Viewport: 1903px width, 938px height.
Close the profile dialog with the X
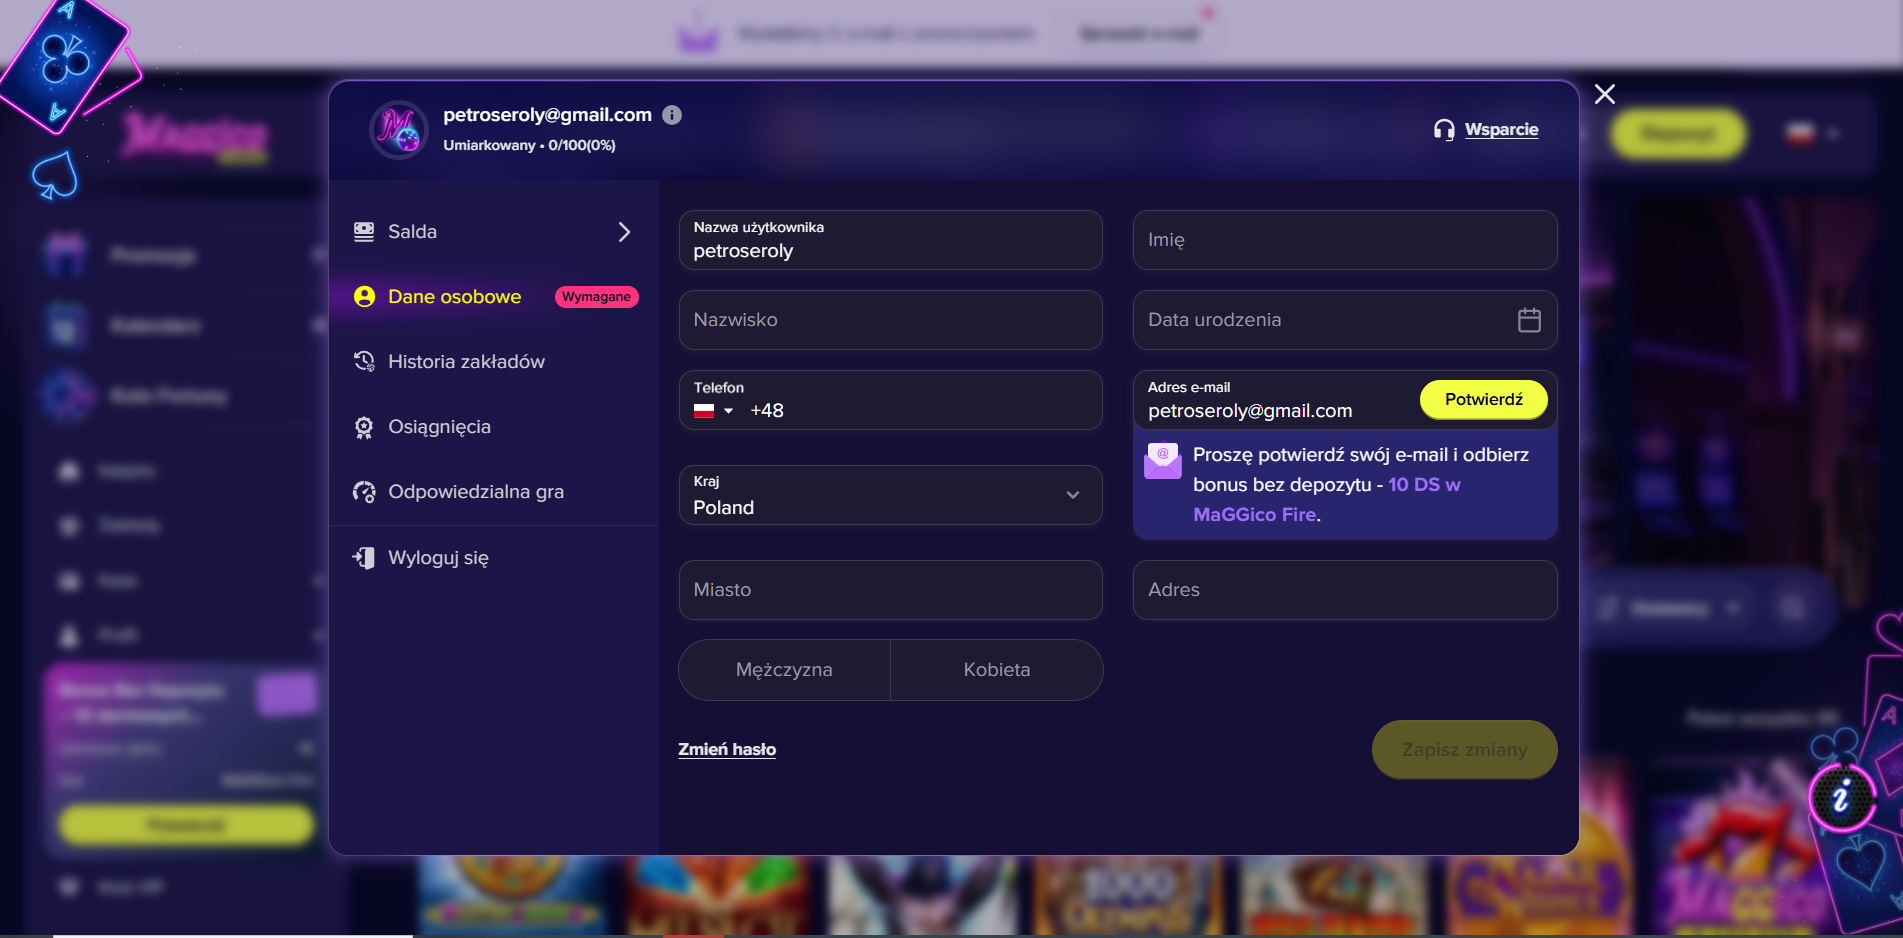click(1605, 94)
